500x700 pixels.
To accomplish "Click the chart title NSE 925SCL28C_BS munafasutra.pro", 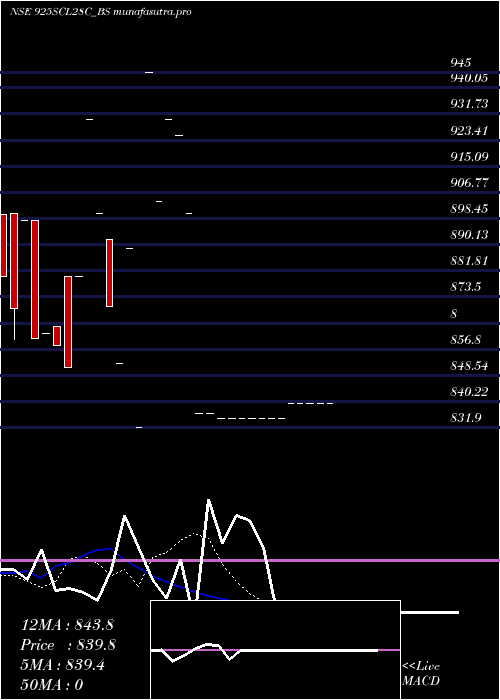I will pyautogui.click(x=100, y=12).
